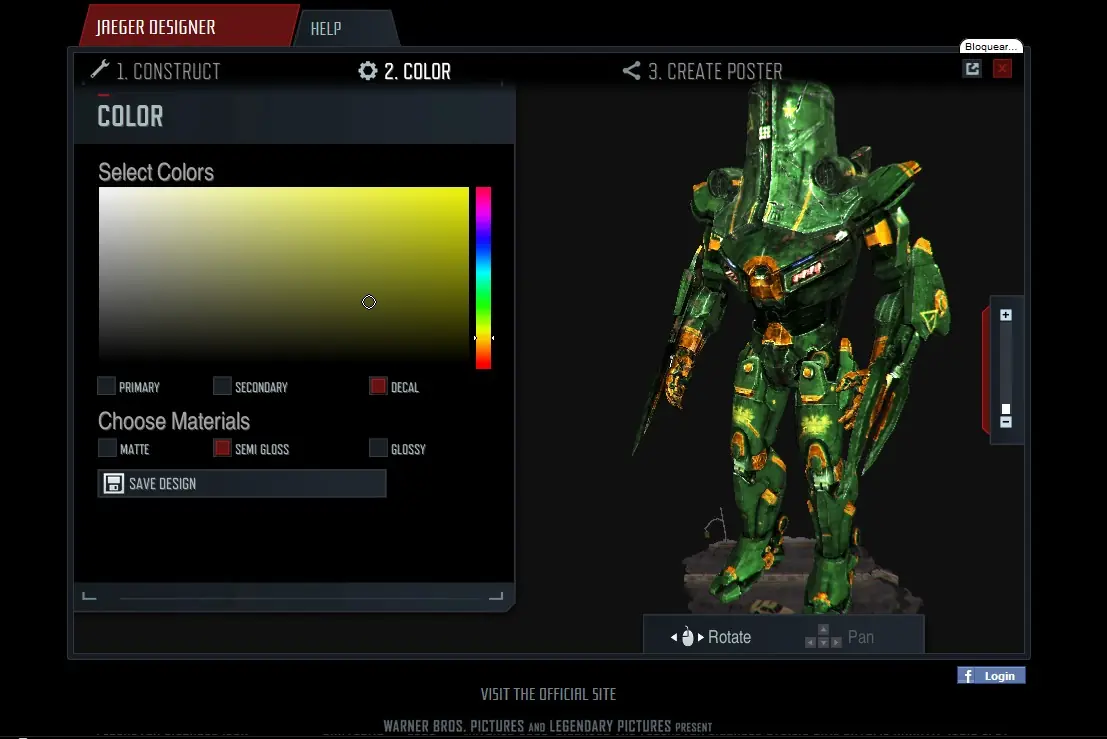Zoom out with the minus button
1107x739 pixels.
(1006, 422)
